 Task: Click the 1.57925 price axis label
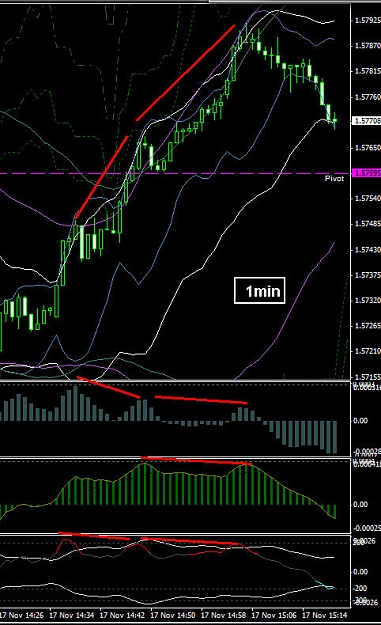tap(367, 20)
